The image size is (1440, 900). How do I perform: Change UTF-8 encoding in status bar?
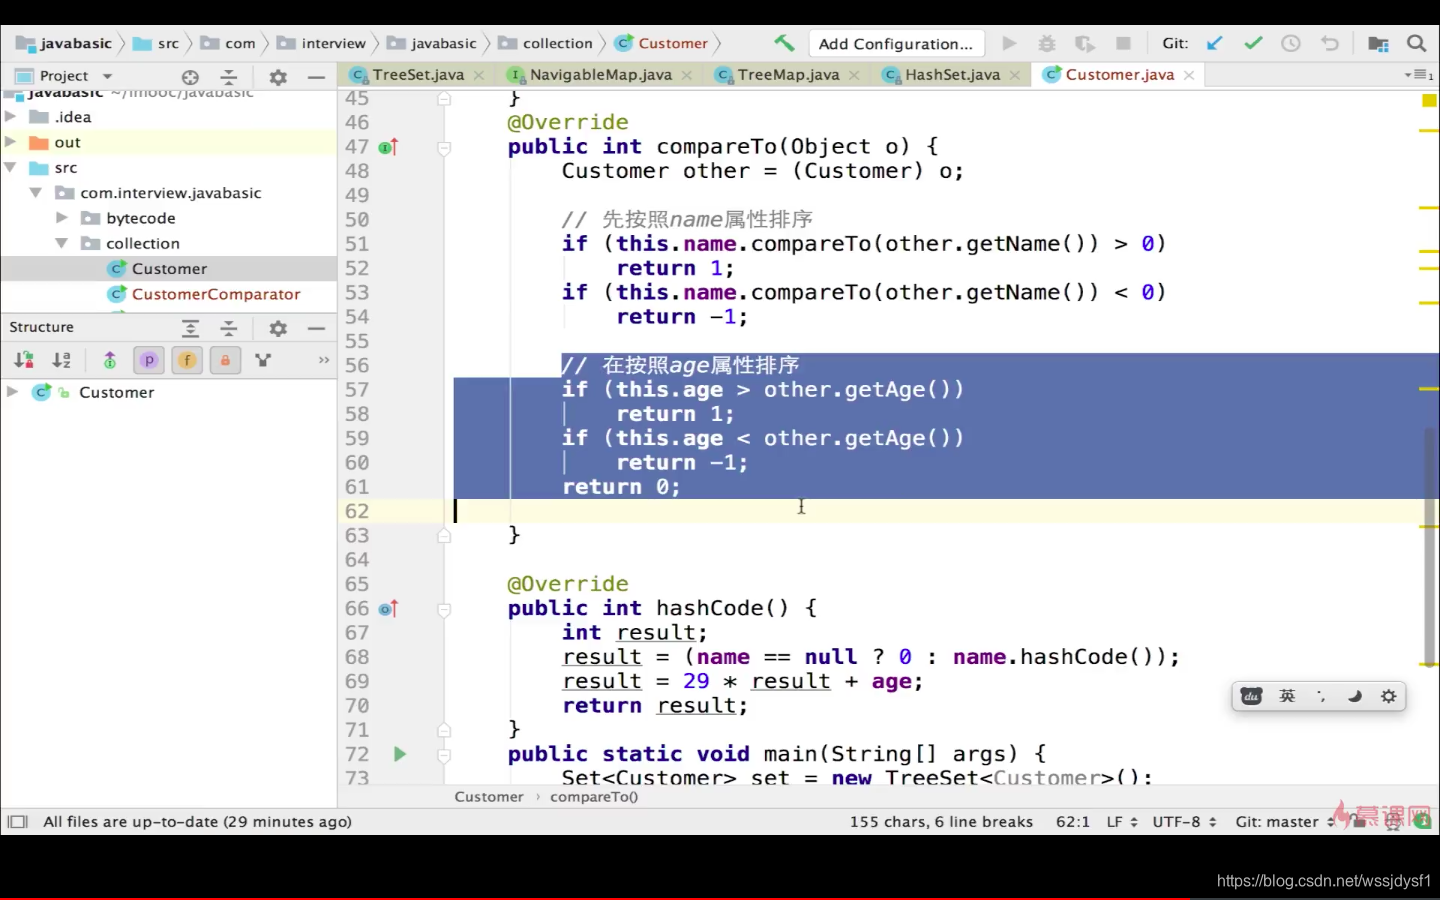click(x=1184, y=822)
